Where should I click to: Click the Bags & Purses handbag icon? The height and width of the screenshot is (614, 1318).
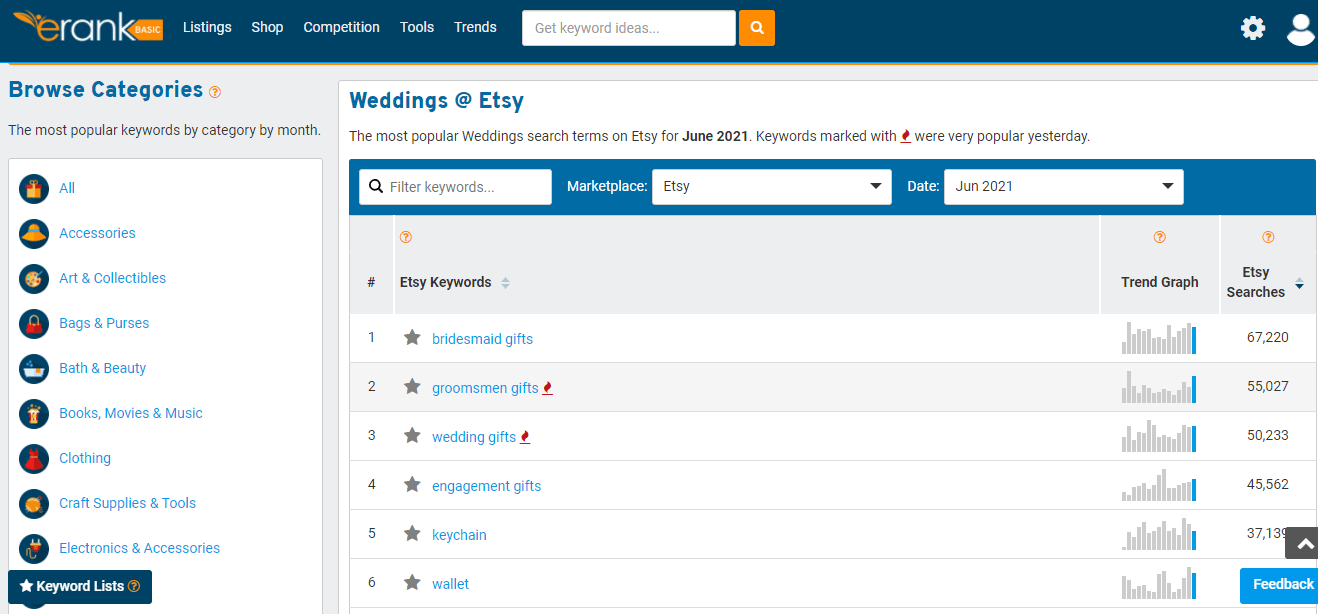click(34, 323)
